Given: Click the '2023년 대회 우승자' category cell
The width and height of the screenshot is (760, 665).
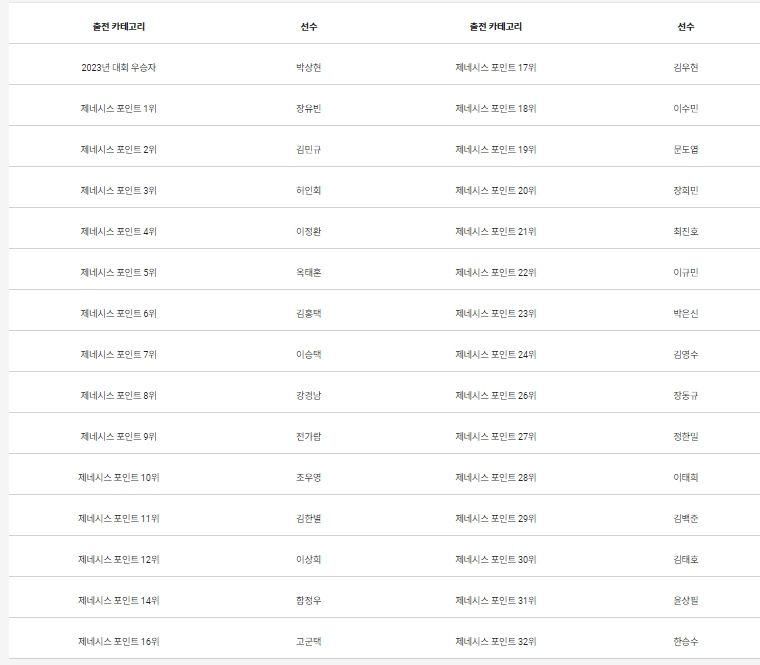Looking at the screenshot, I should 119,67.
